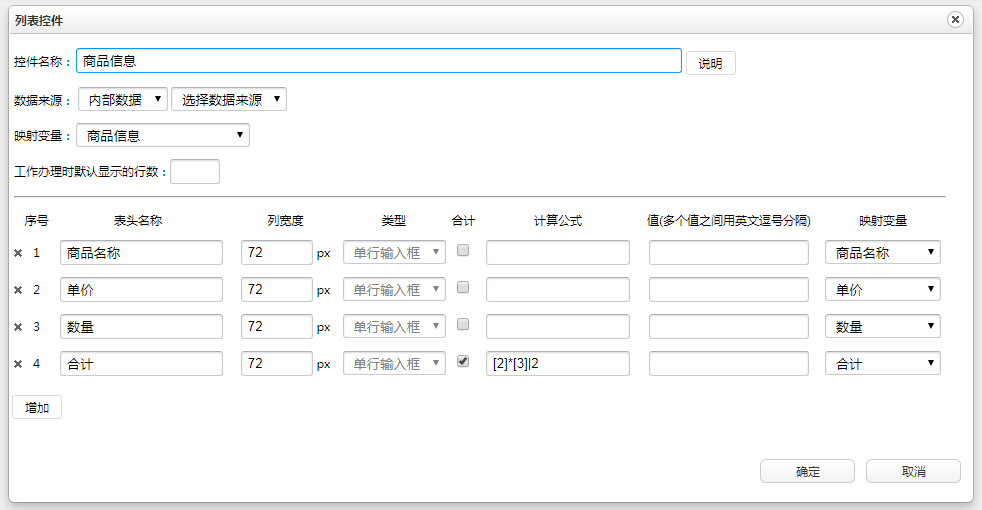The height and width of the screenshot is (510, 982).
Task: Confirm with the 确定 button
Action: 807,471
